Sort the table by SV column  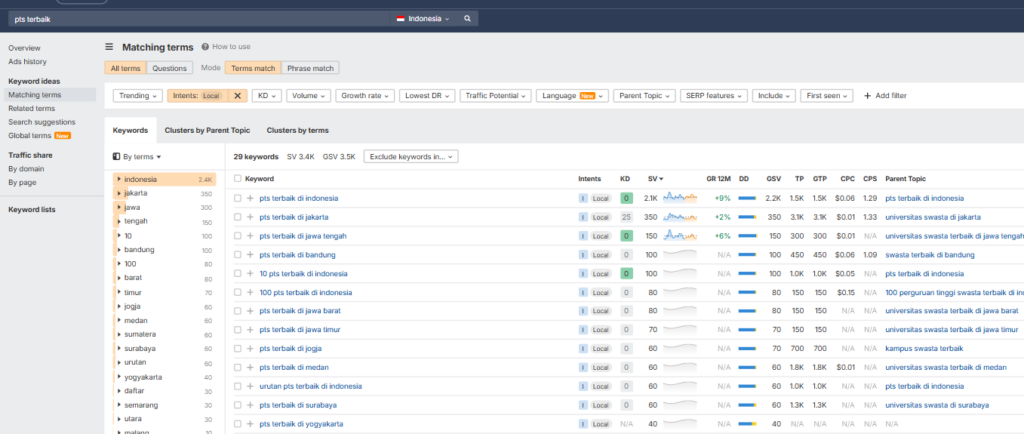point(655,179)
